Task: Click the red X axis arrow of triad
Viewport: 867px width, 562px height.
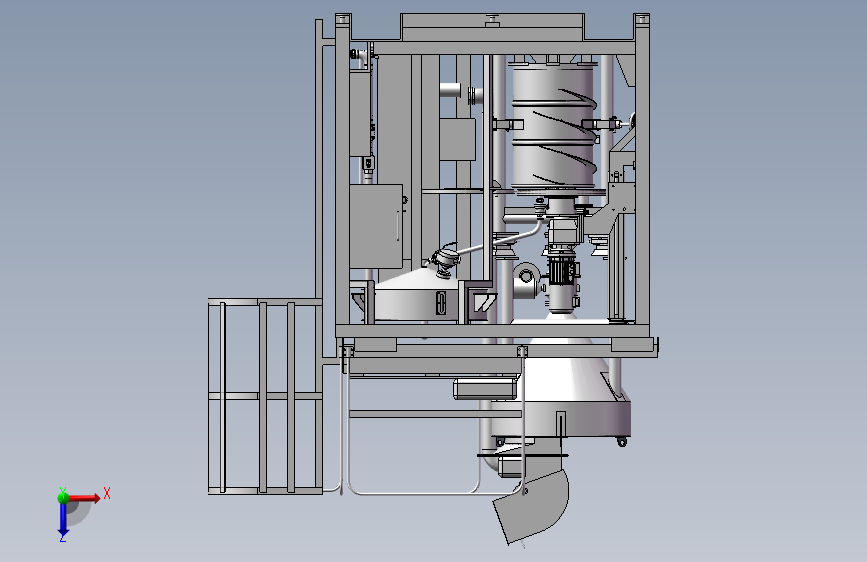Action: [x=84, y=498]
